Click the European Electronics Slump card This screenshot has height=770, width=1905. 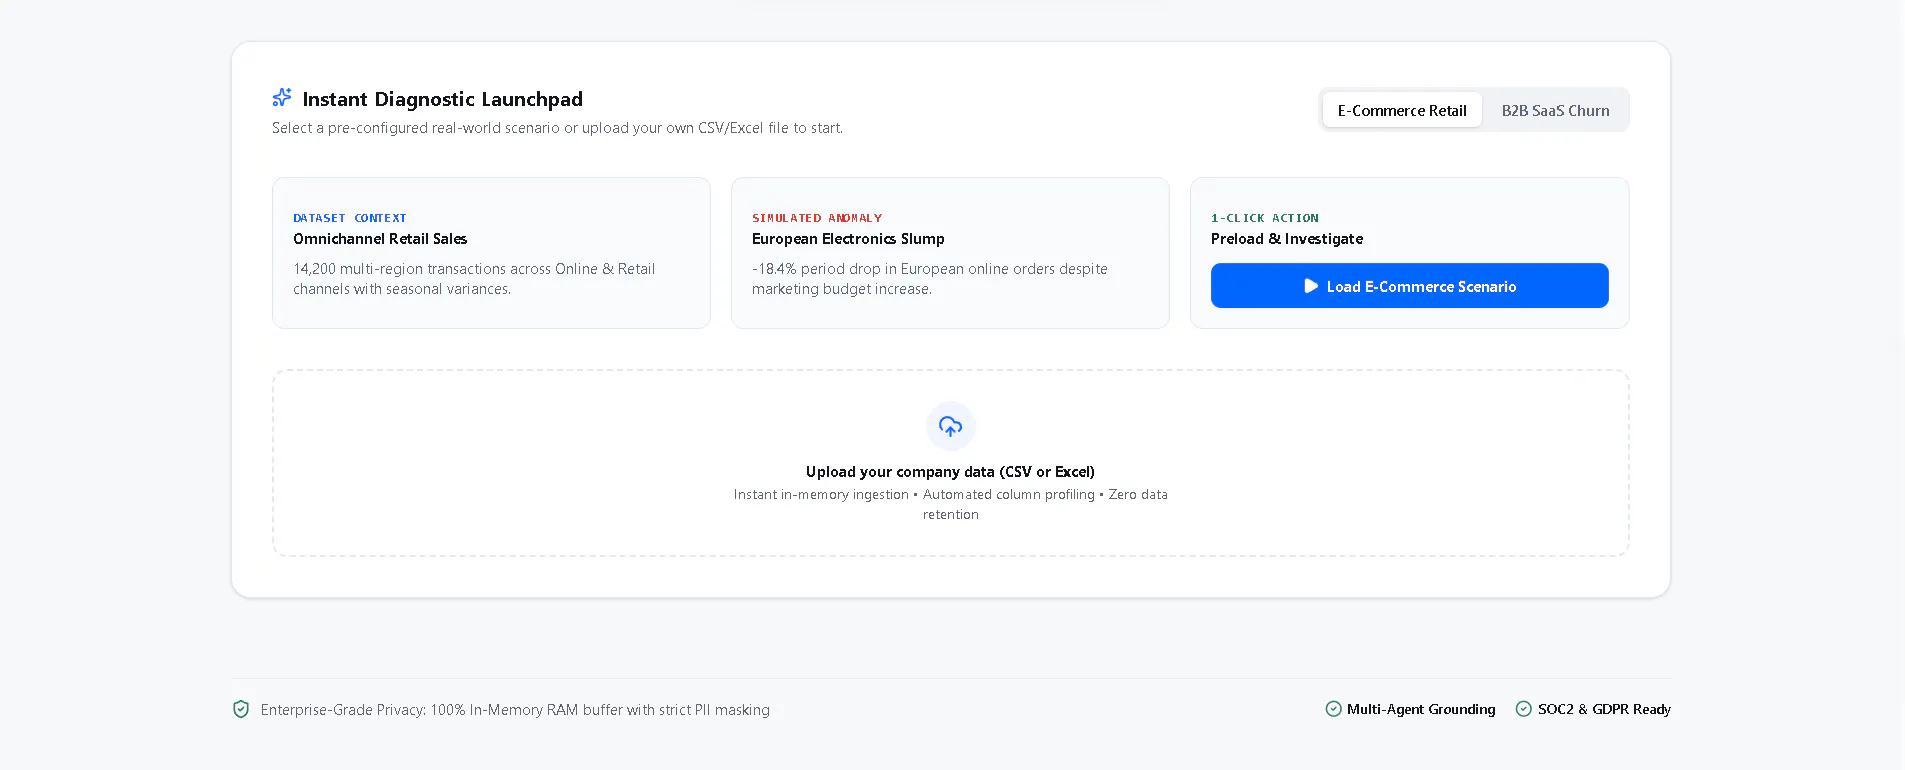(x=950, y=253)
